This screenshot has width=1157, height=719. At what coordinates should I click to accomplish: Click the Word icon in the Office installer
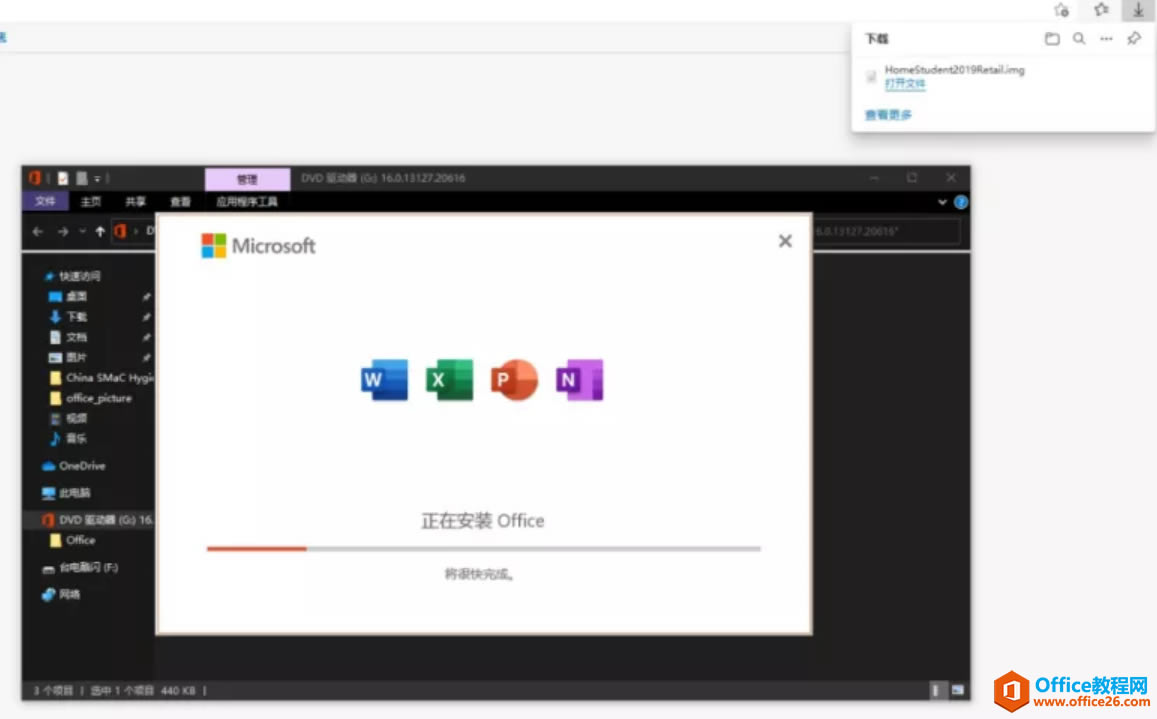384,379
